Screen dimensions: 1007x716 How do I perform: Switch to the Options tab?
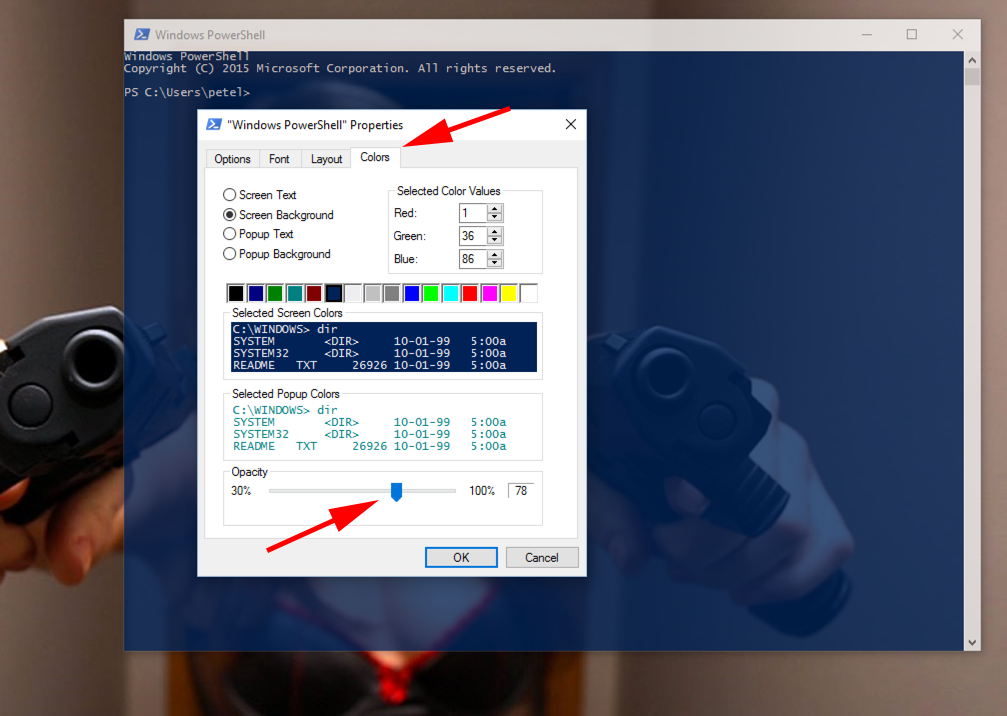pyautogui.click(x=232, y=159)
